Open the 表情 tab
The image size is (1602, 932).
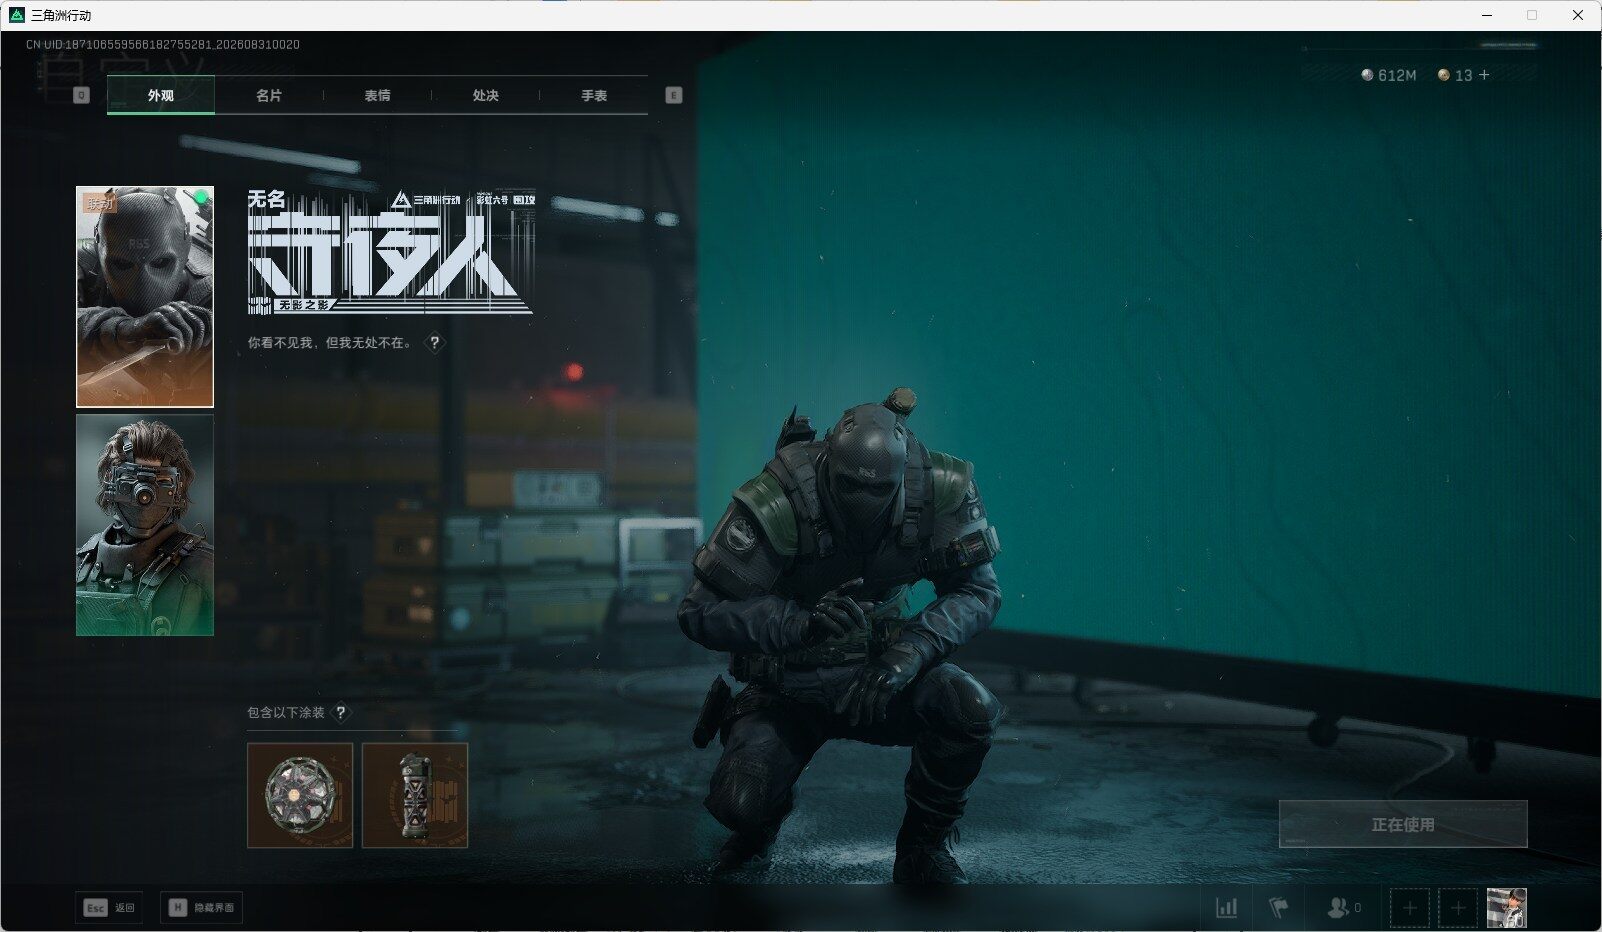(x=377, y=95)
